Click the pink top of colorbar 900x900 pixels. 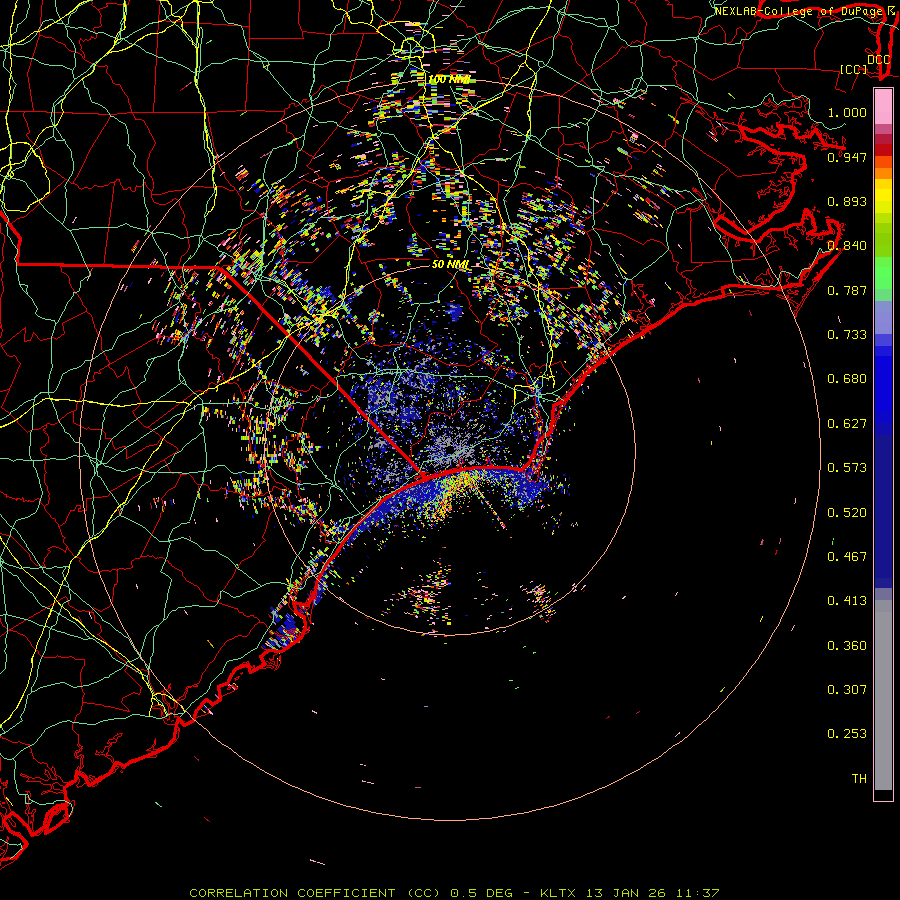(x=883, y=106)
